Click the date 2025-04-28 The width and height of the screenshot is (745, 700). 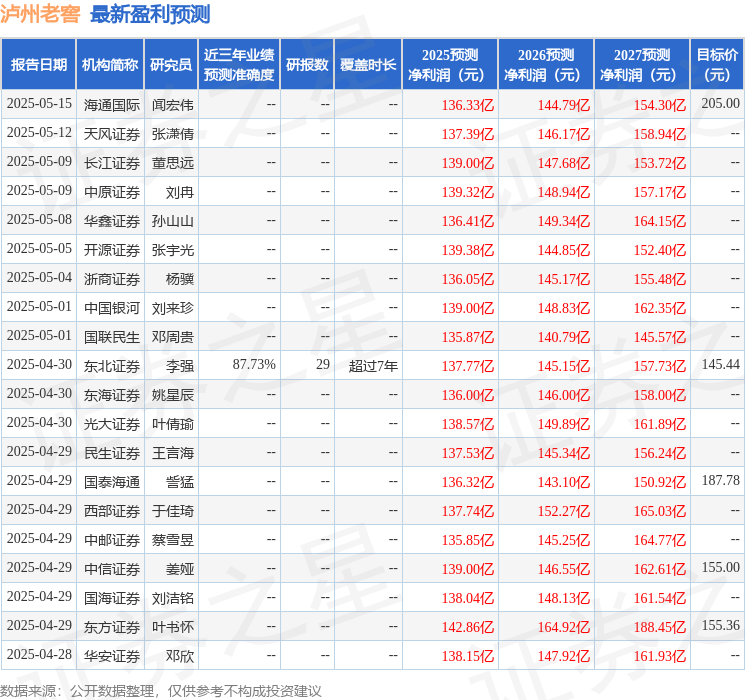pos(39,654)
